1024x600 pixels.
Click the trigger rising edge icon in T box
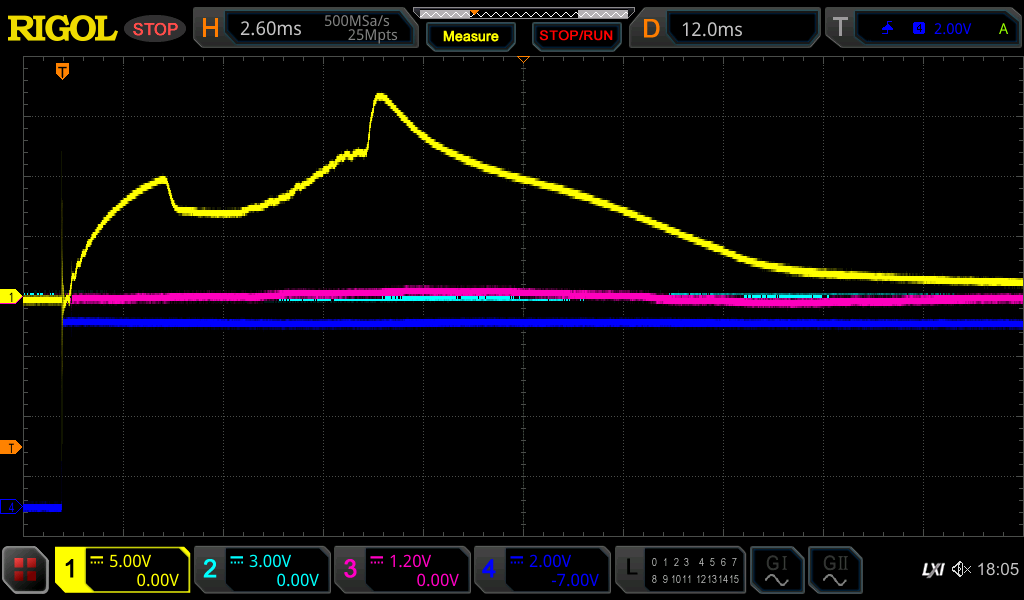(887, 29)
